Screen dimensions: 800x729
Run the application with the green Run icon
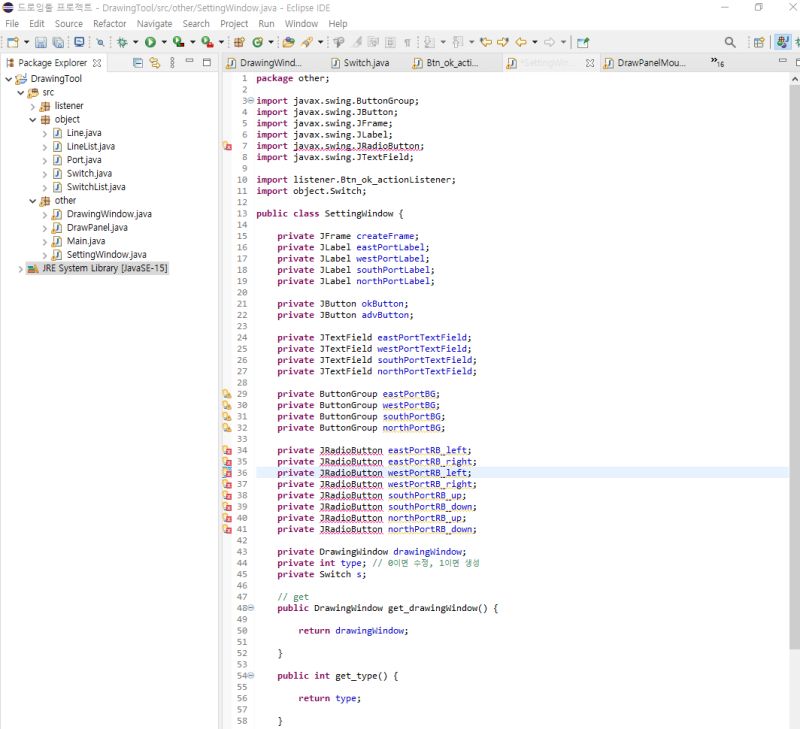(x=150, y=44)
